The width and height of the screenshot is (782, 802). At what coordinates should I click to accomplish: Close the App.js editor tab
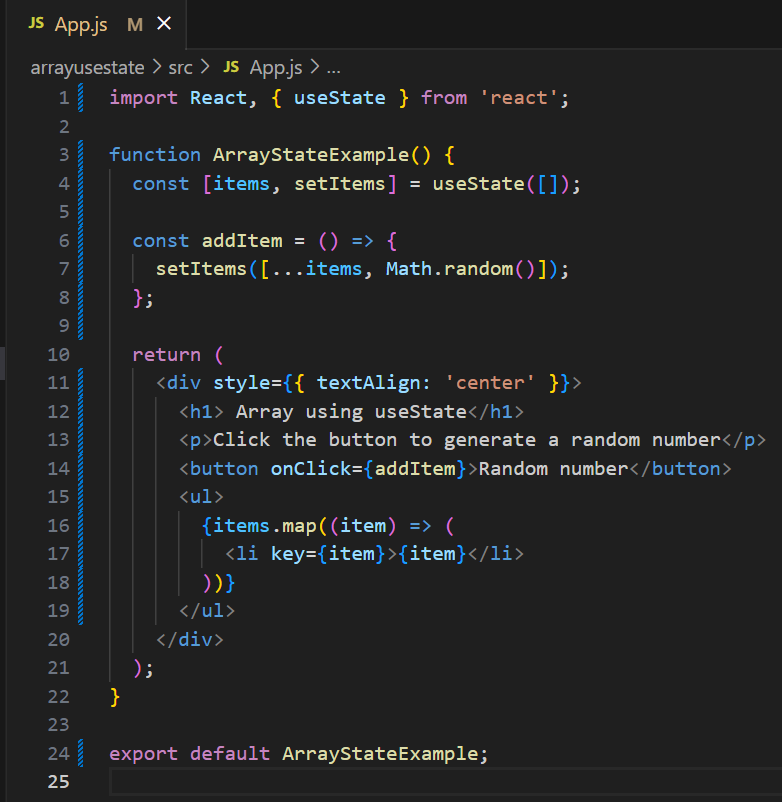(x=164, y=24)
